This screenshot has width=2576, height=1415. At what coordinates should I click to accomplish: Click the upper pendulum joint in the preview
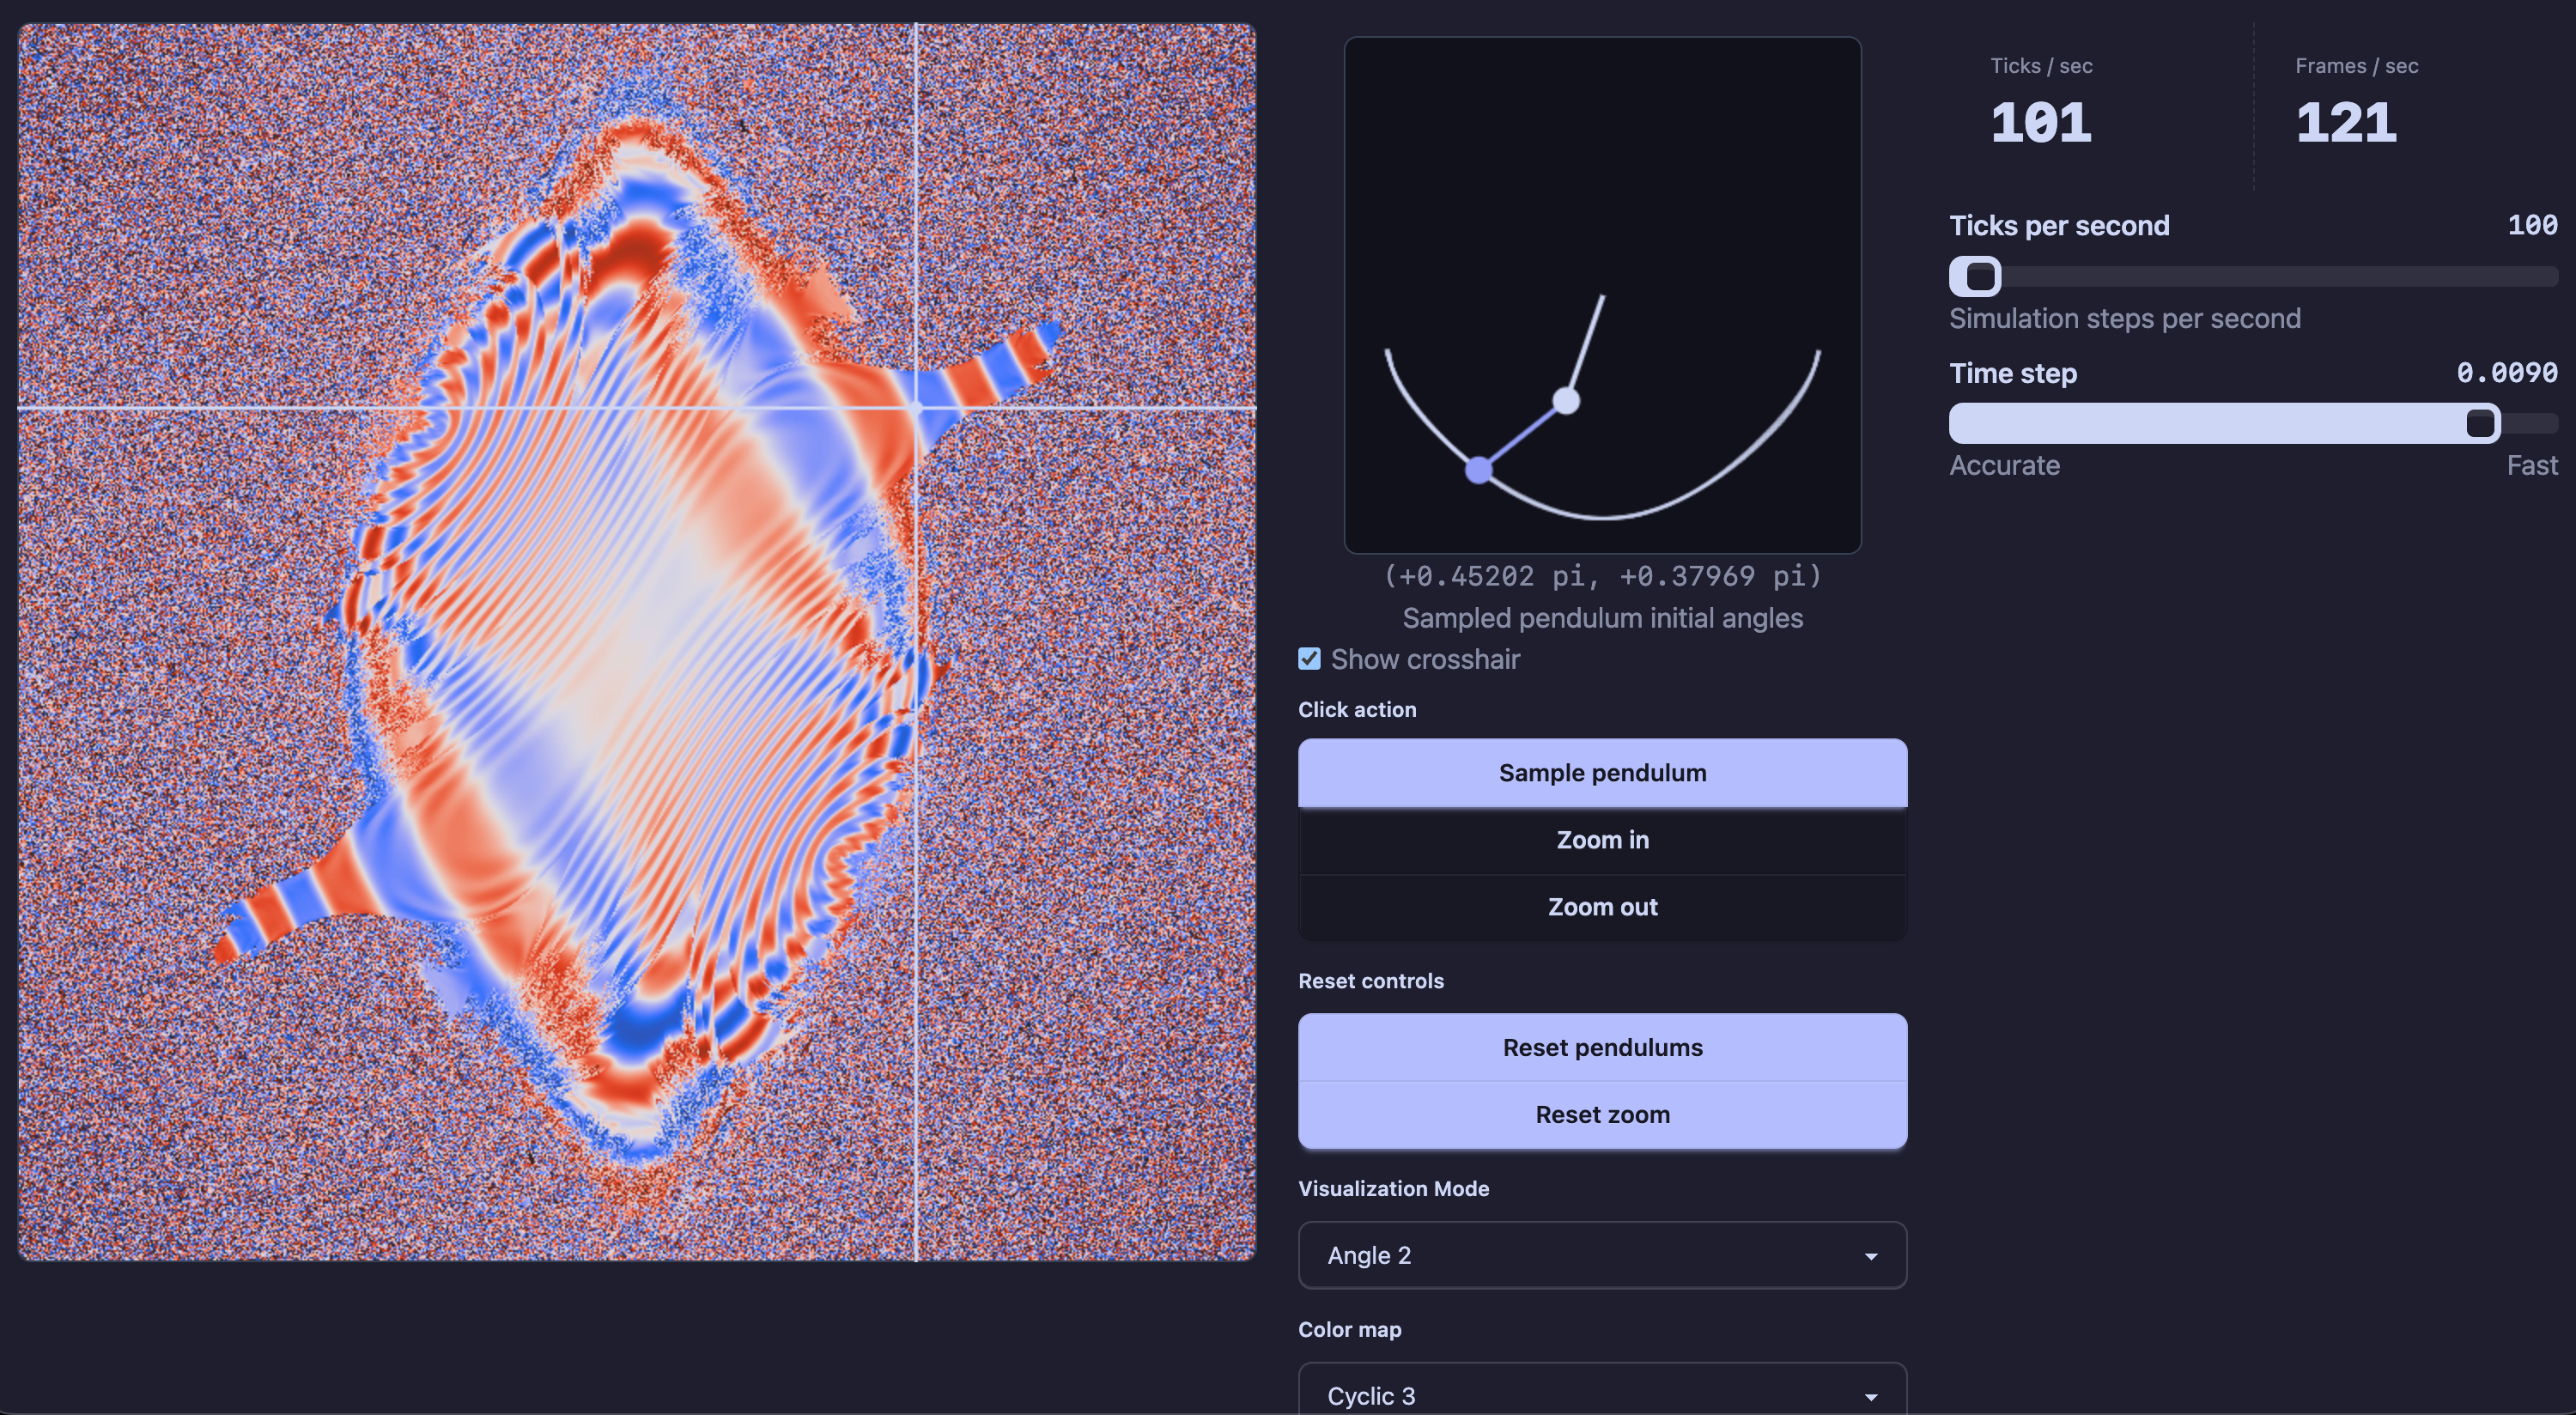click(1566, 401)
